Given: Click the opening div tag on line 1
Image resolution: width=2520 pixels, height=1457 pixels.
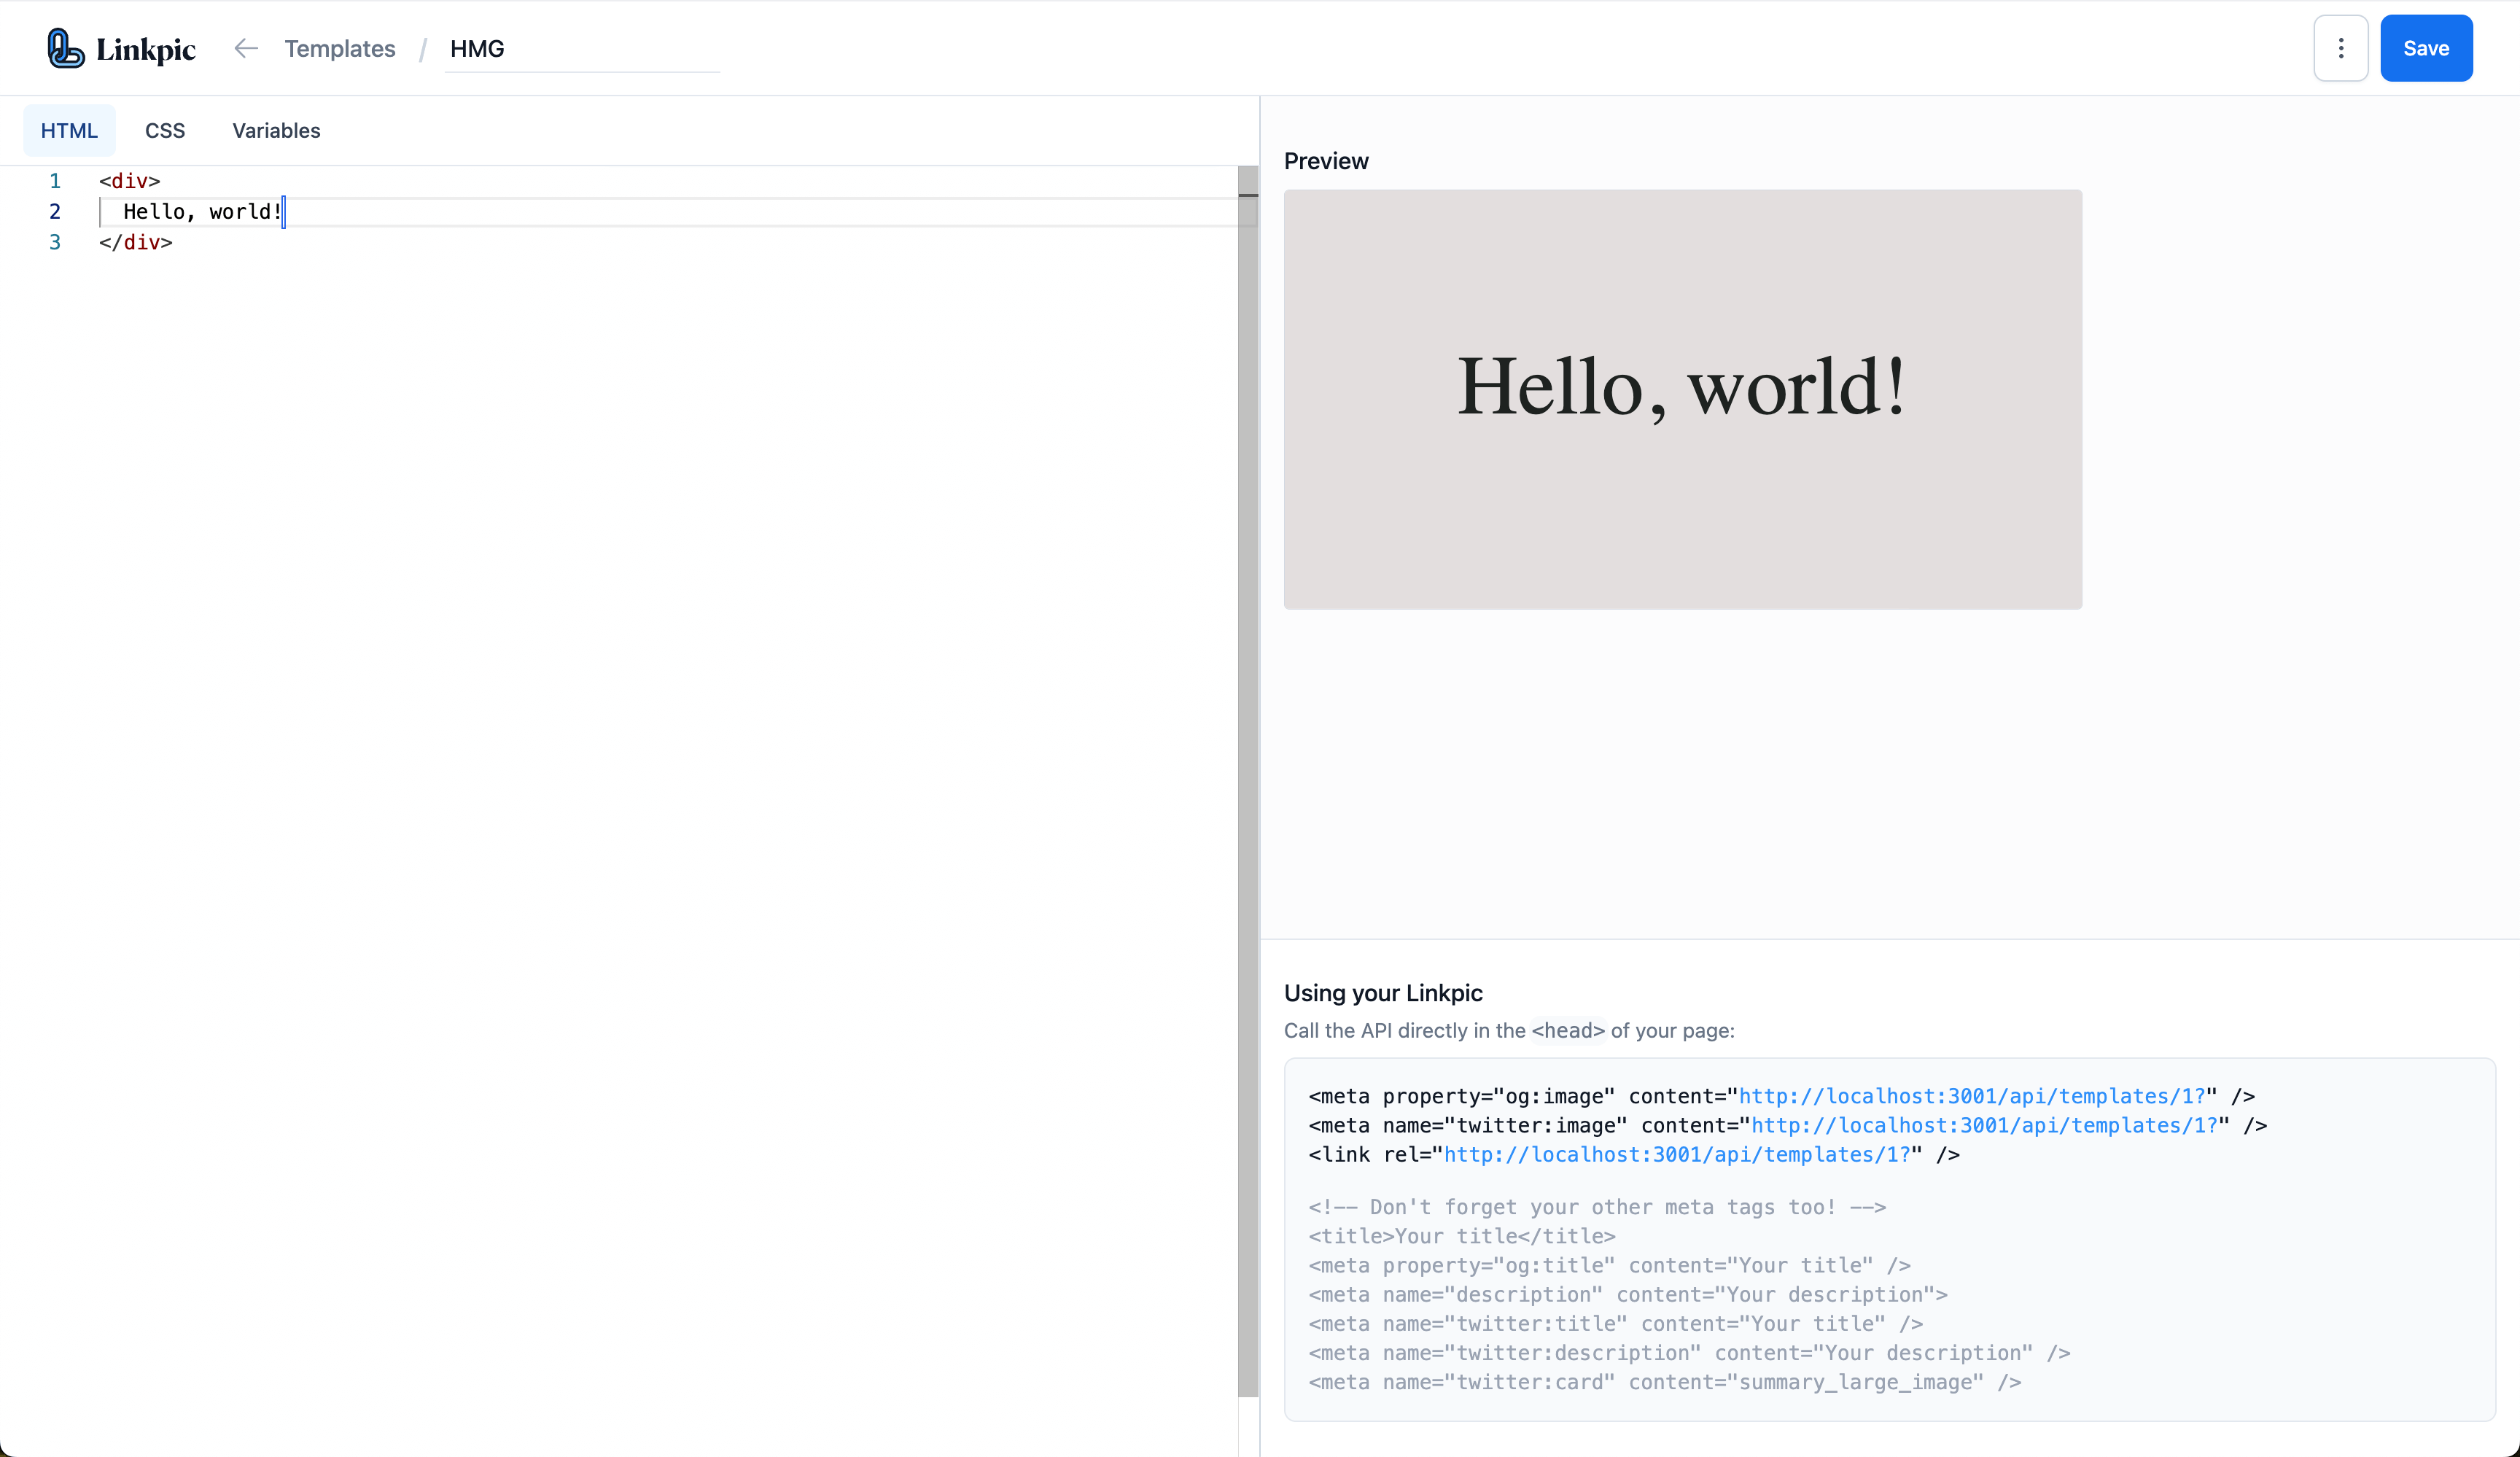Looking at the screenshot, I should click(x=129, y=181).
